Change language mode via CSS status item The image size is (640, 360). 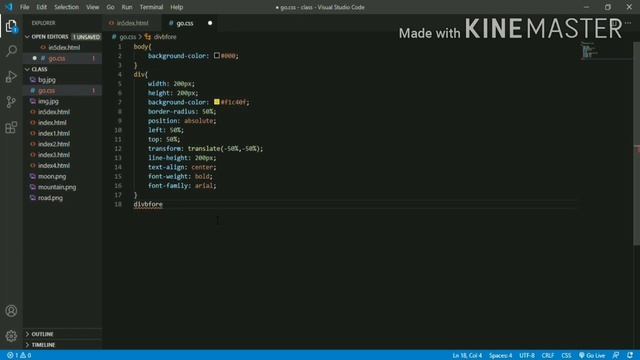(566, 356)
